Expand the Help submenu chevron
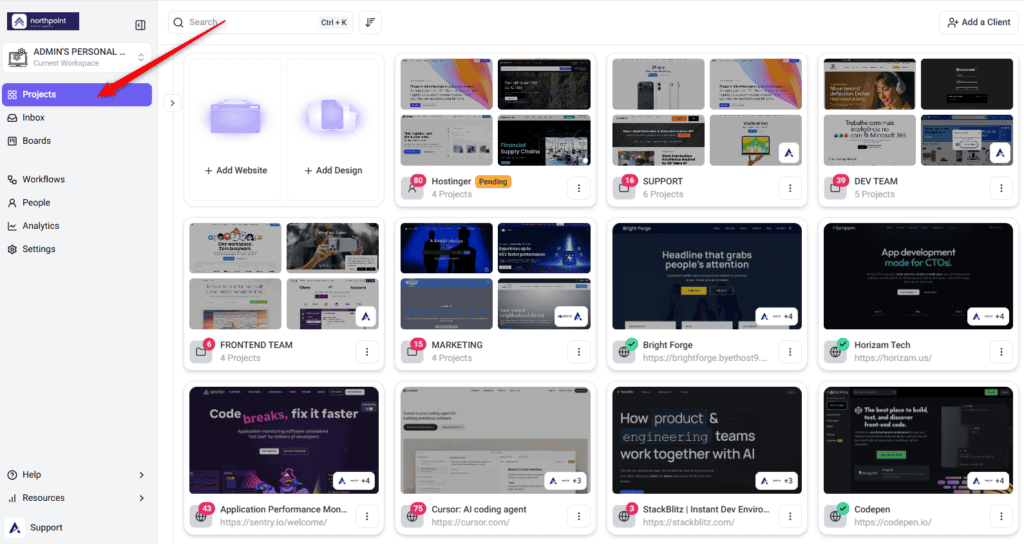The image size is (1024, 544). tap(142, 475)
